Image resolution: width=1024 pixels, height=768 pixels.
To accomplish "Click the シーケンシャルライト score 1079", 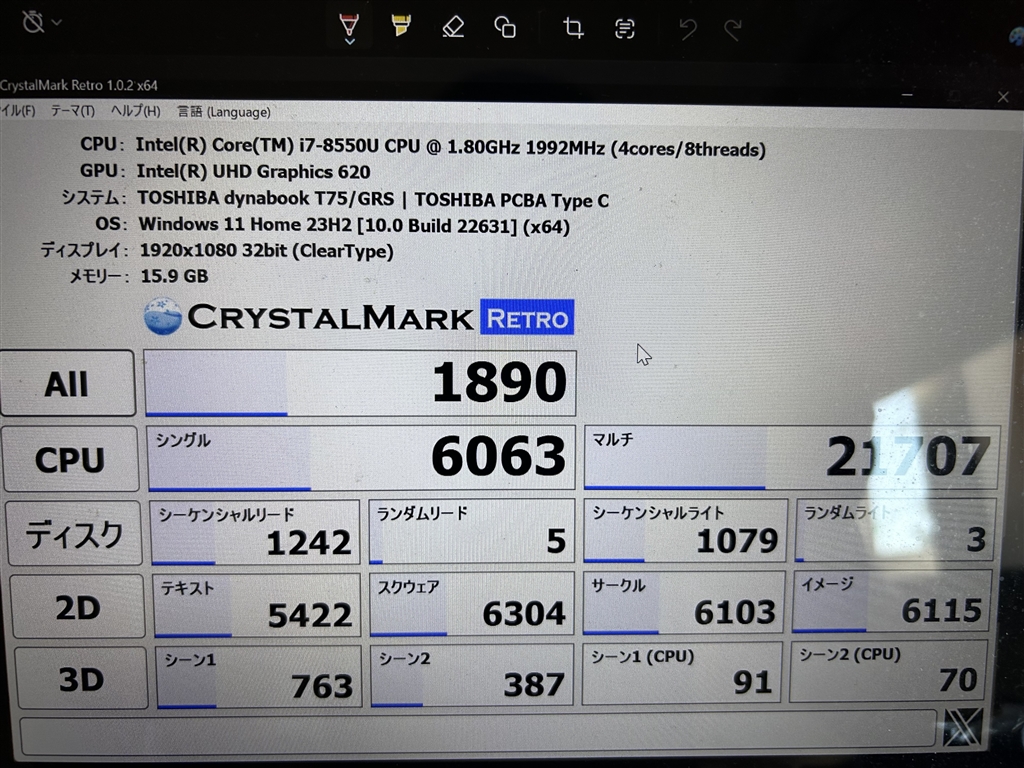I will pos(685,530).
